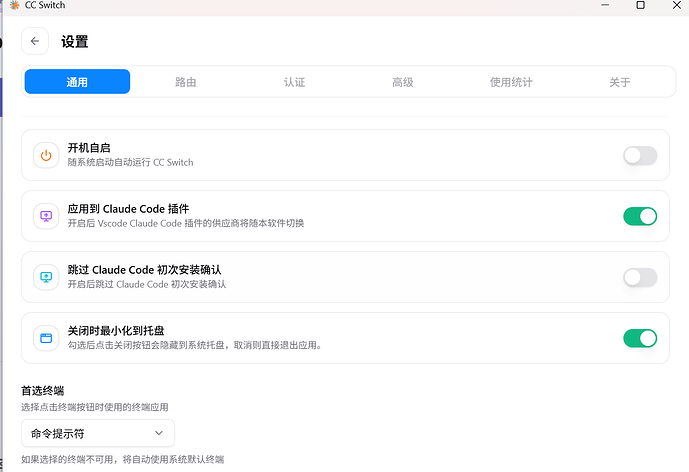The height and width of the screenshot is (472, 689).
Task: Show the 关于 tab
Action: pos(620,82)
